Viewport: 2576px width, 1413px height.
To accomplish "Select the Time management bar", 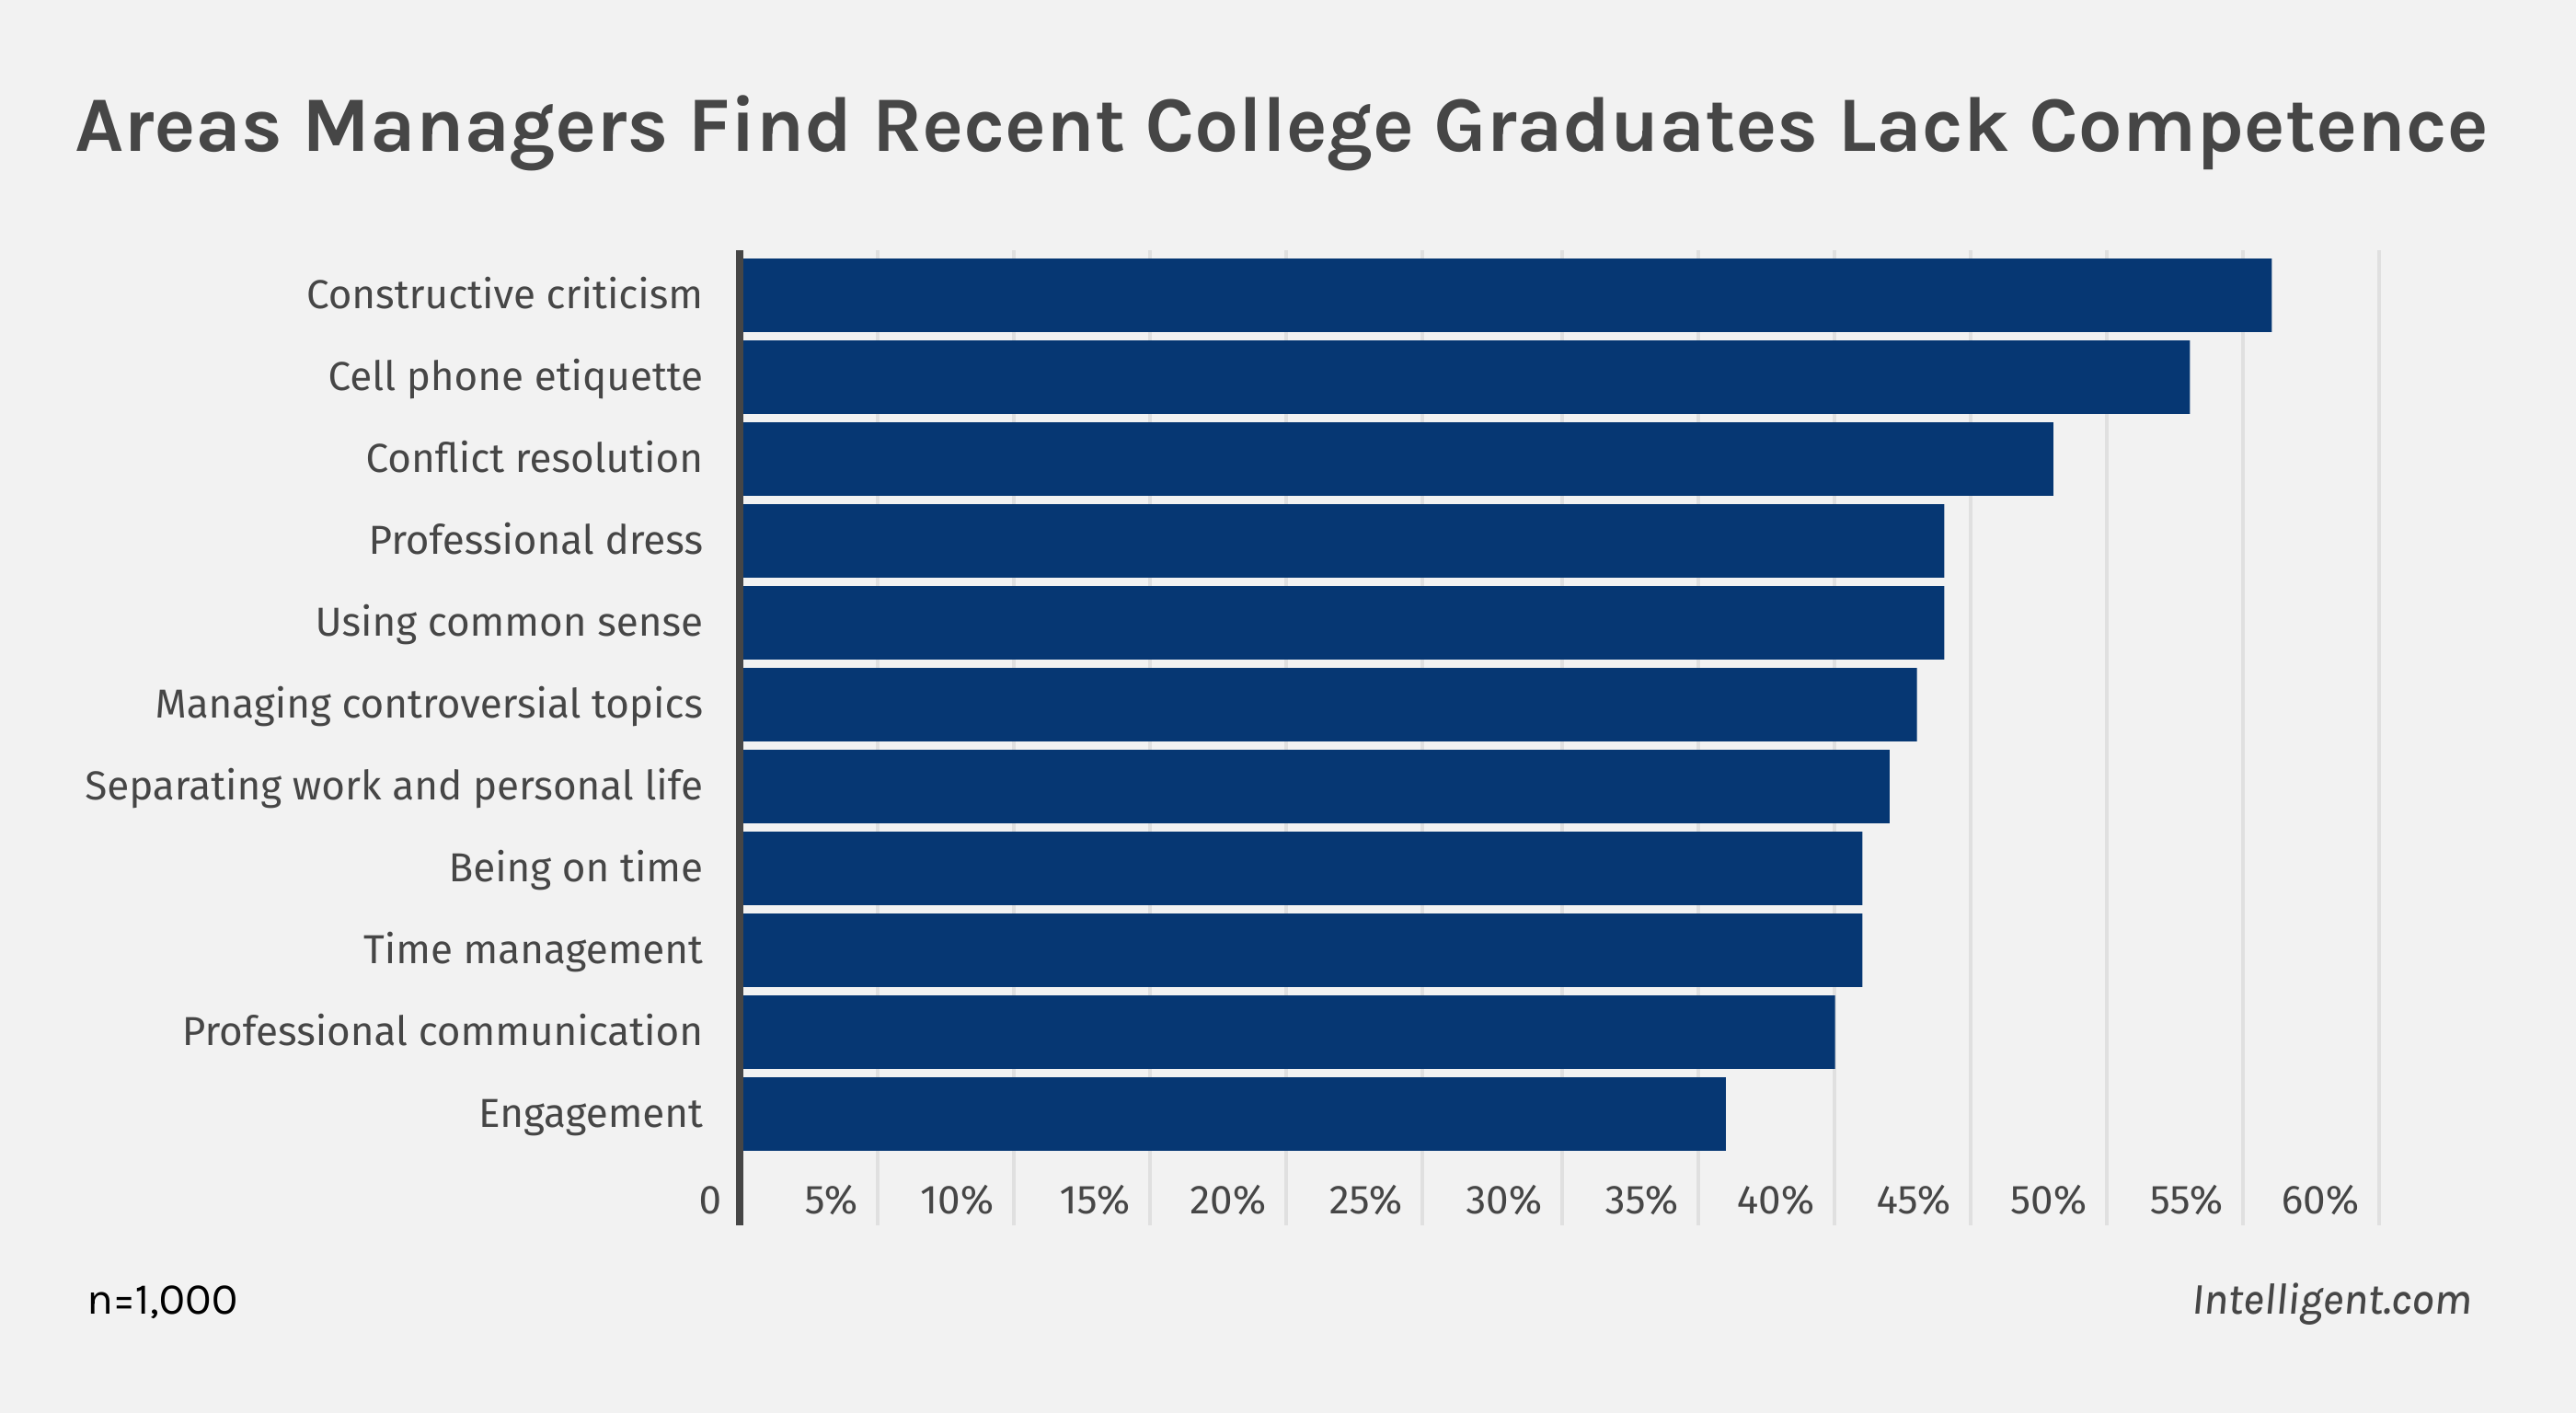I will tap(1302, 950).
